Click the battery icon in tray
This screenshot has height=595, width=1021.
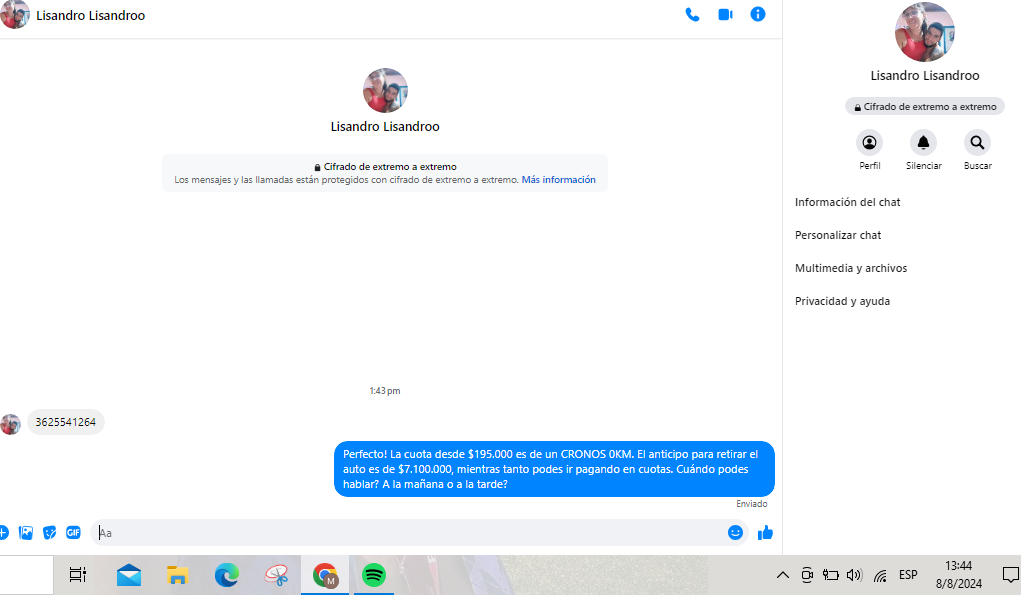pyautogui.click(x=830, y=575)
